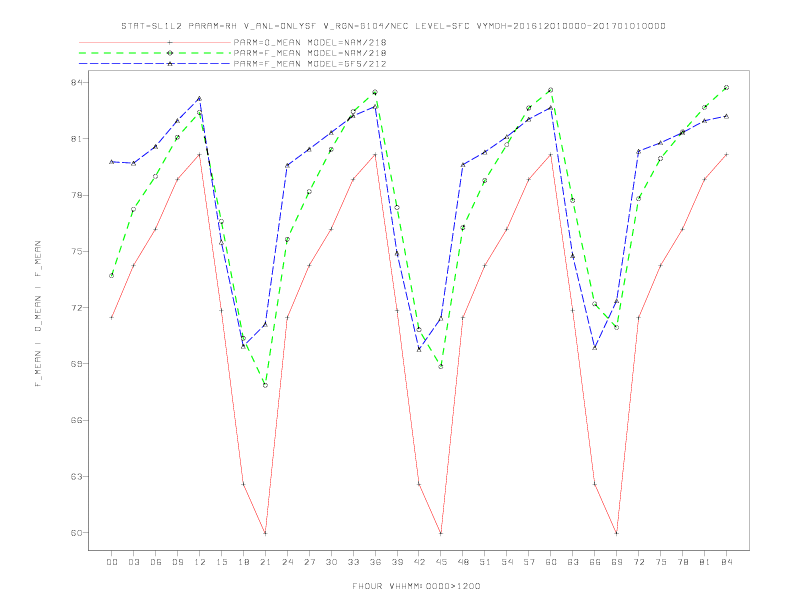The image size is (792, 612).
Task: Click the red plus marker in legend
Action: click(170, 42)
